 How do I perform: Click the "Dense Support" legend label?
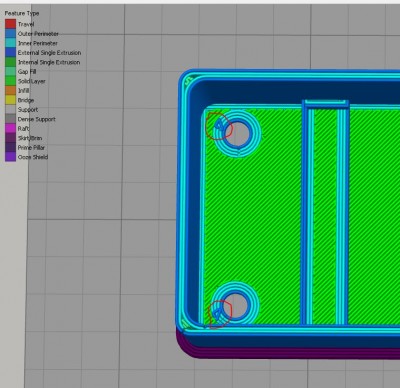37,119
